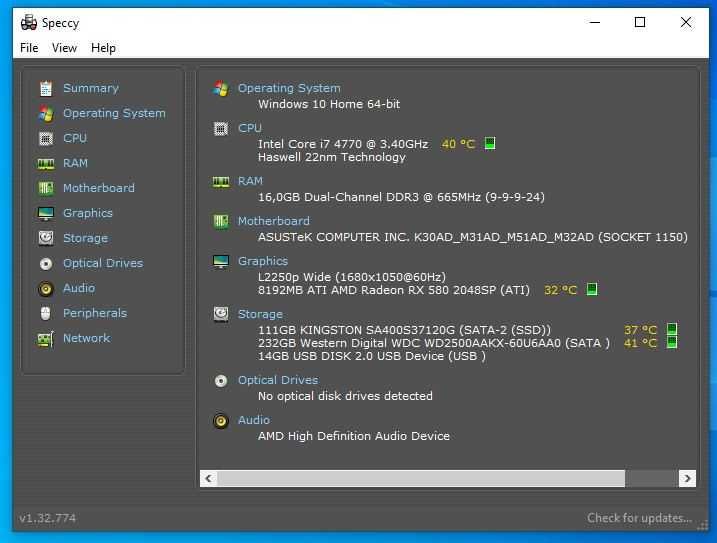The height and width of the screenshot is (543, 717).
Task: Click the green GPU temperature indicator icon
Action: point(592,289)
